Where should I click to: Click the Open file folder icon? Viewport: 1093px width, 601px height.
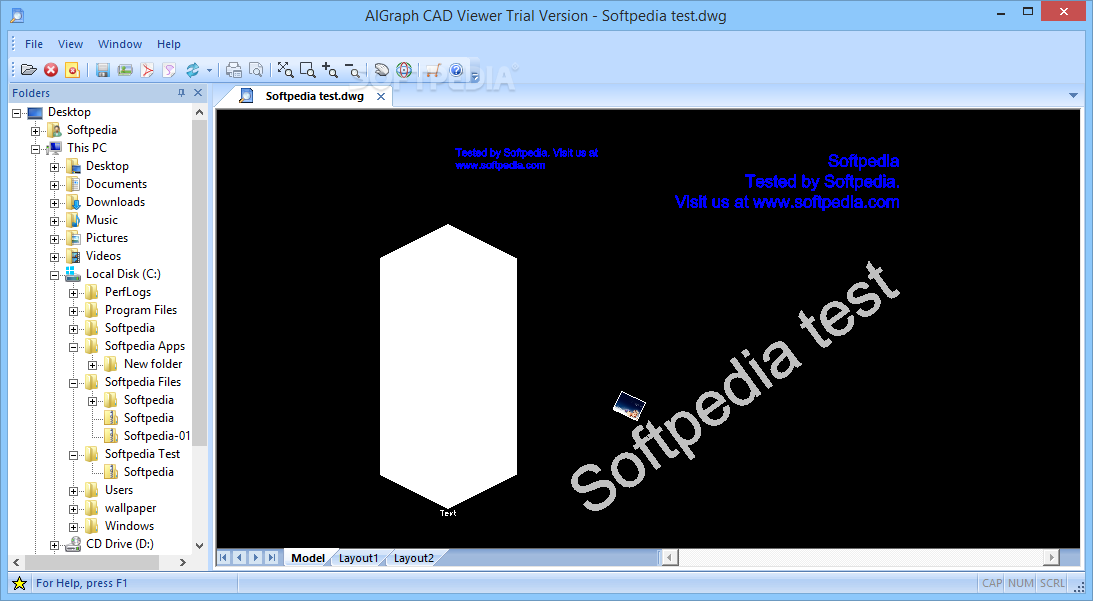(x=29, y=70)
